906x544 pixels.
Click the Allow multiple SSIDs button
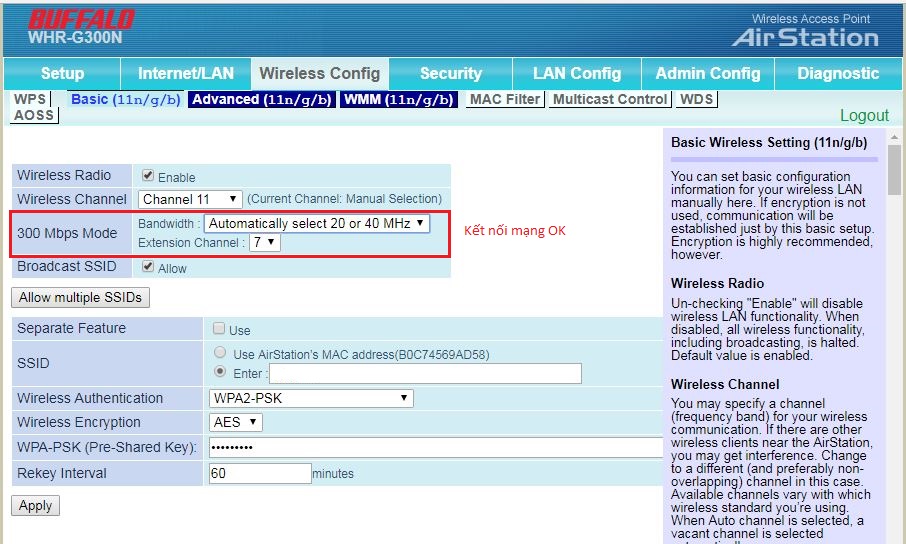80,298
